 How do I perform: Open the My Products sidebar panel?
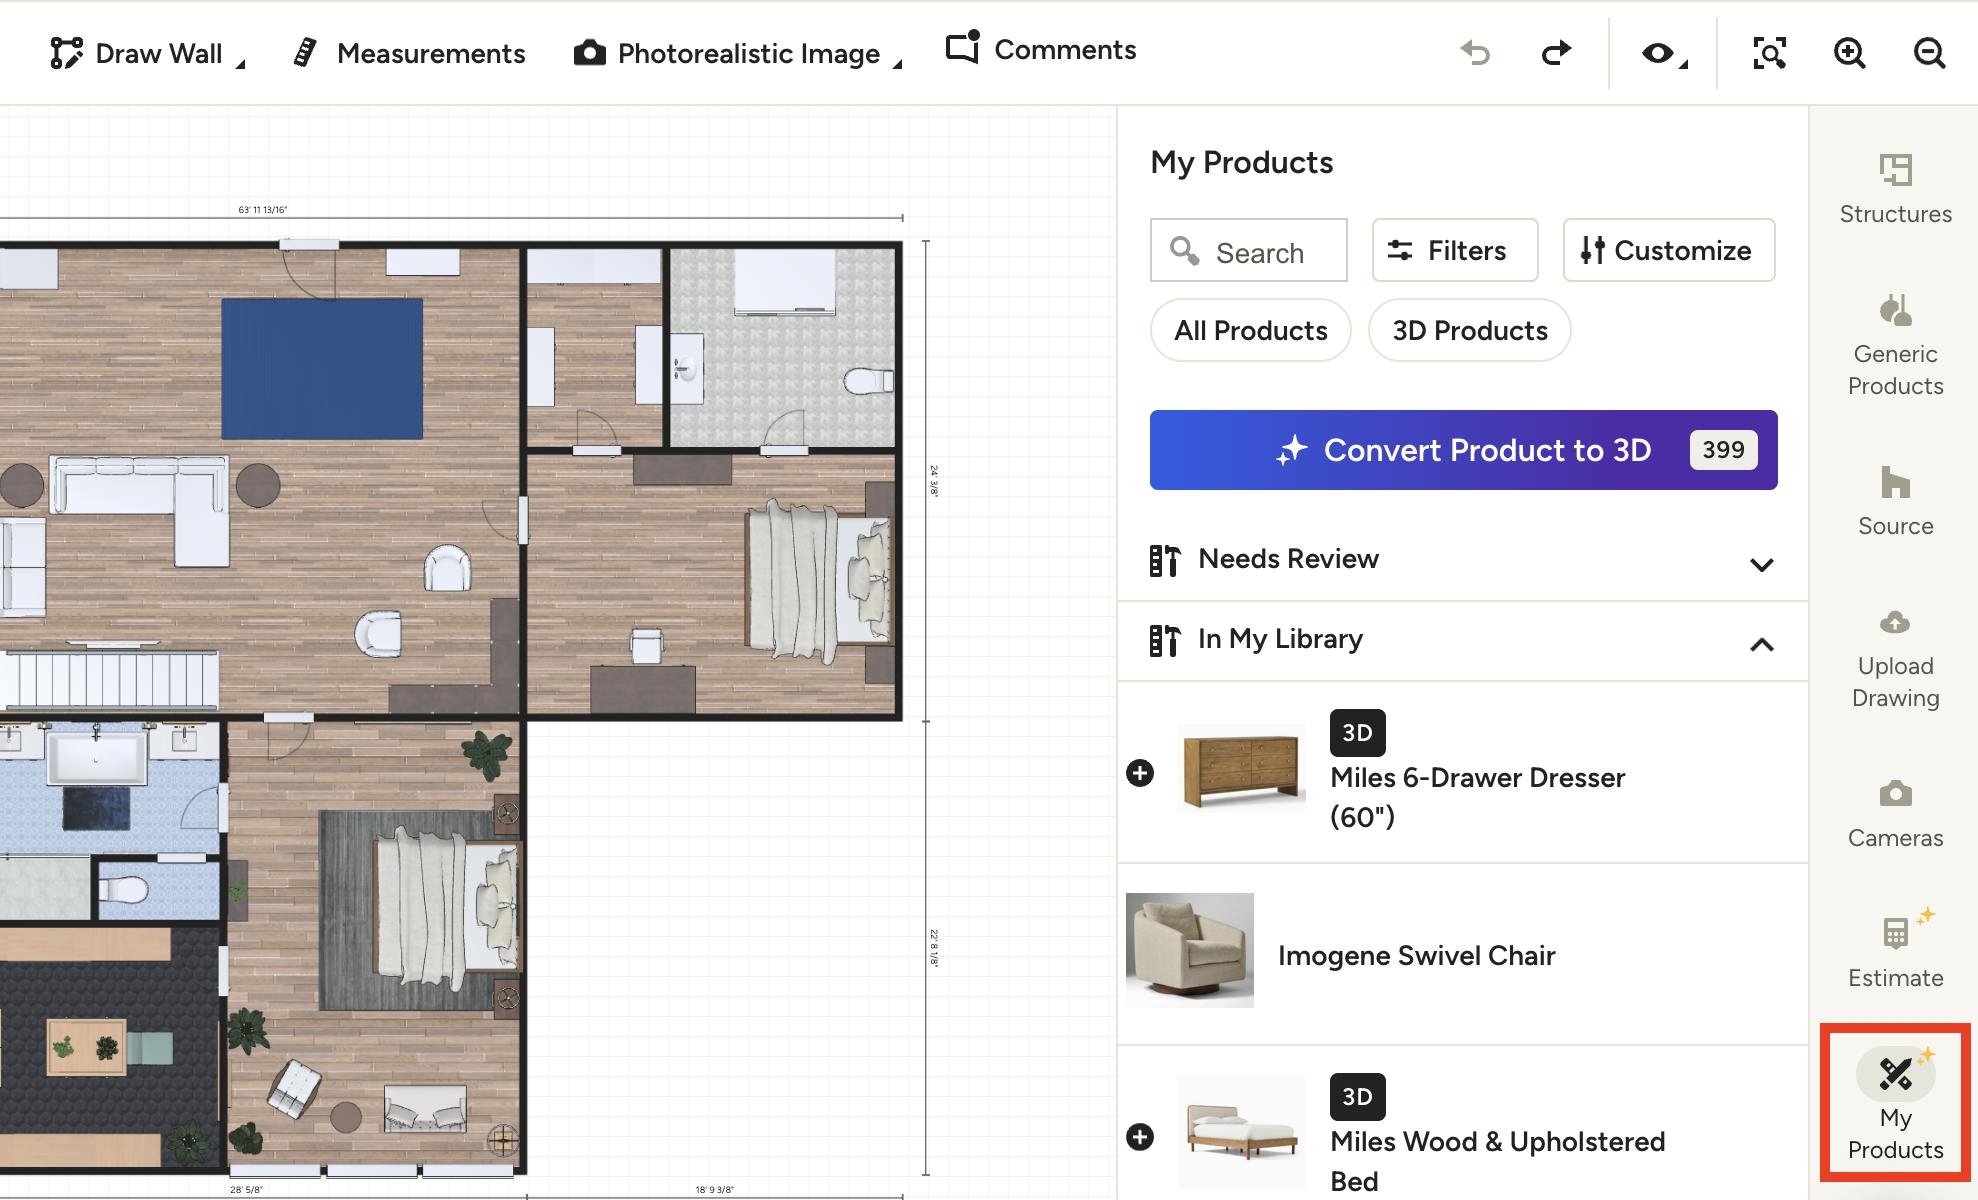click(x=1895, y=1103)
